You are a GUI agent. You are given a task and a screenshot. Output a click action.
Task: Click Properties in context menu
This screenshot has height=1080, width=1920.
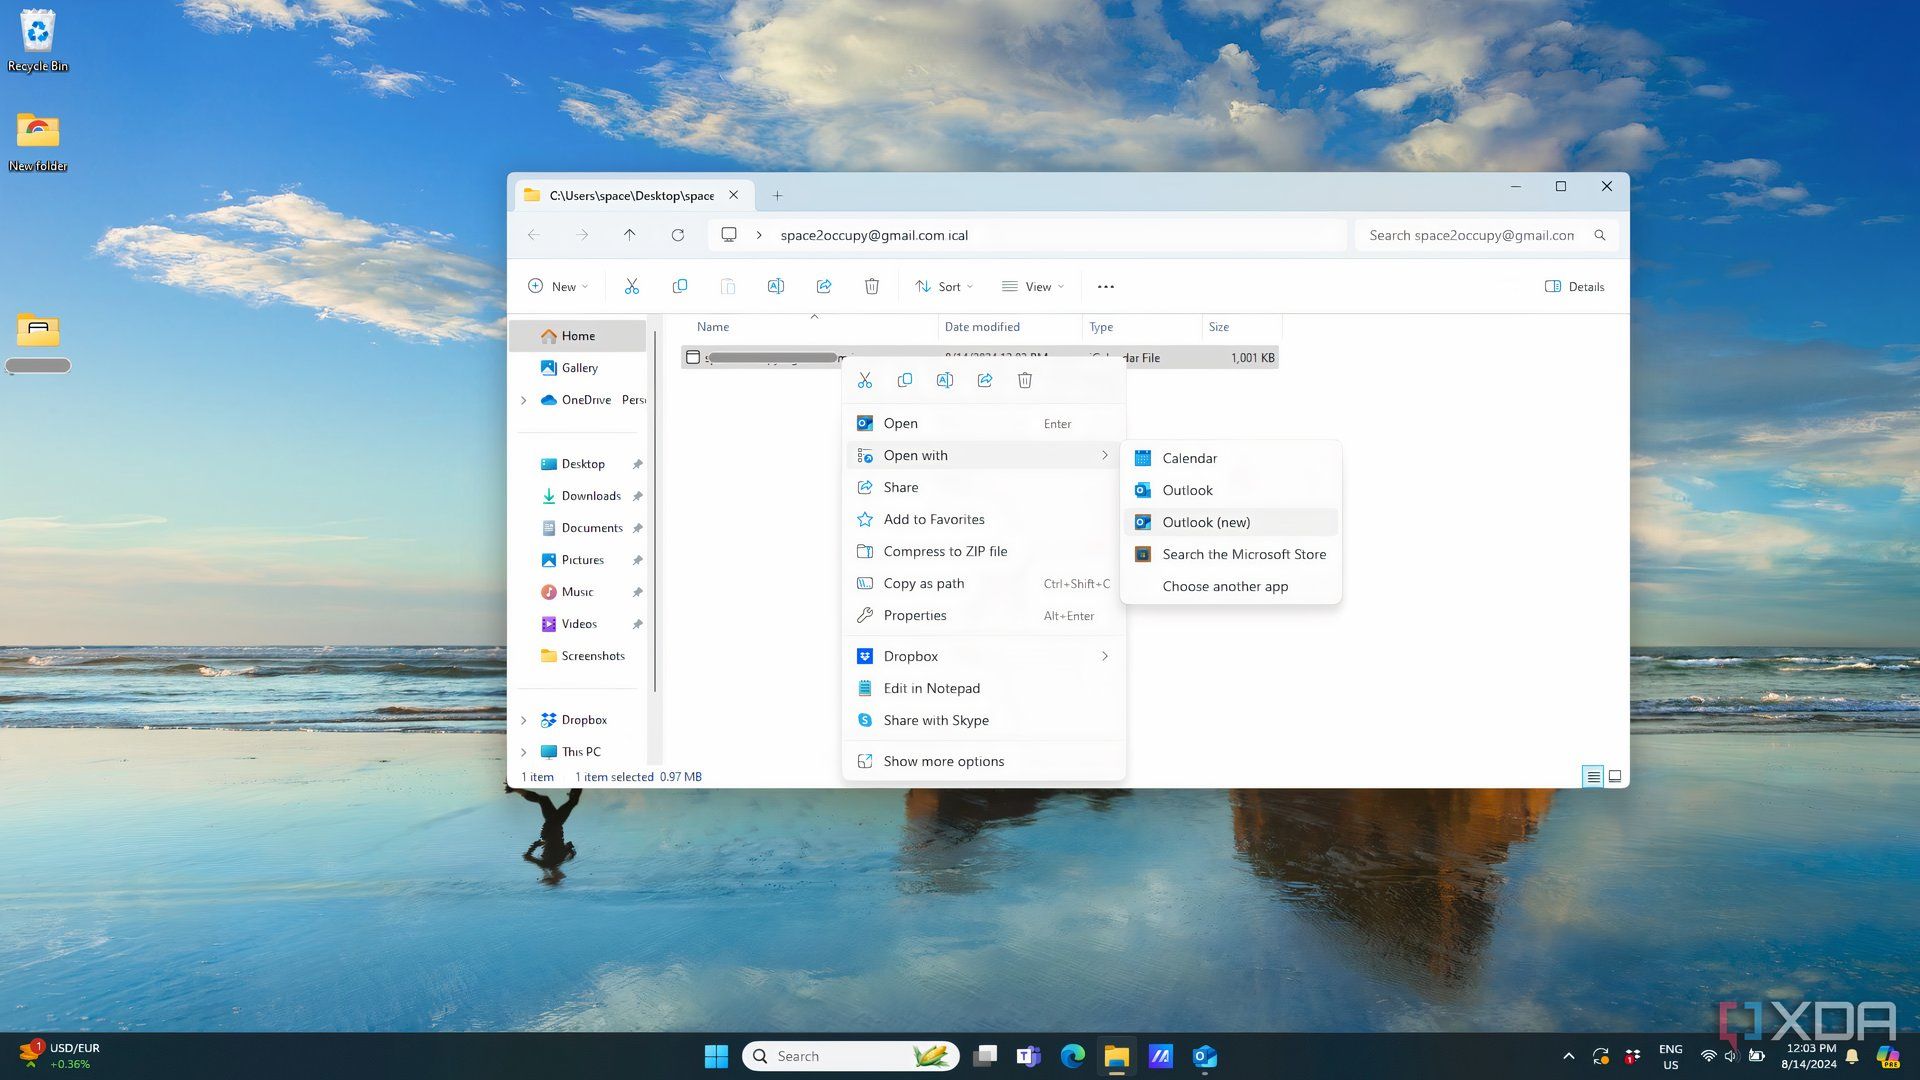(985, 615)
